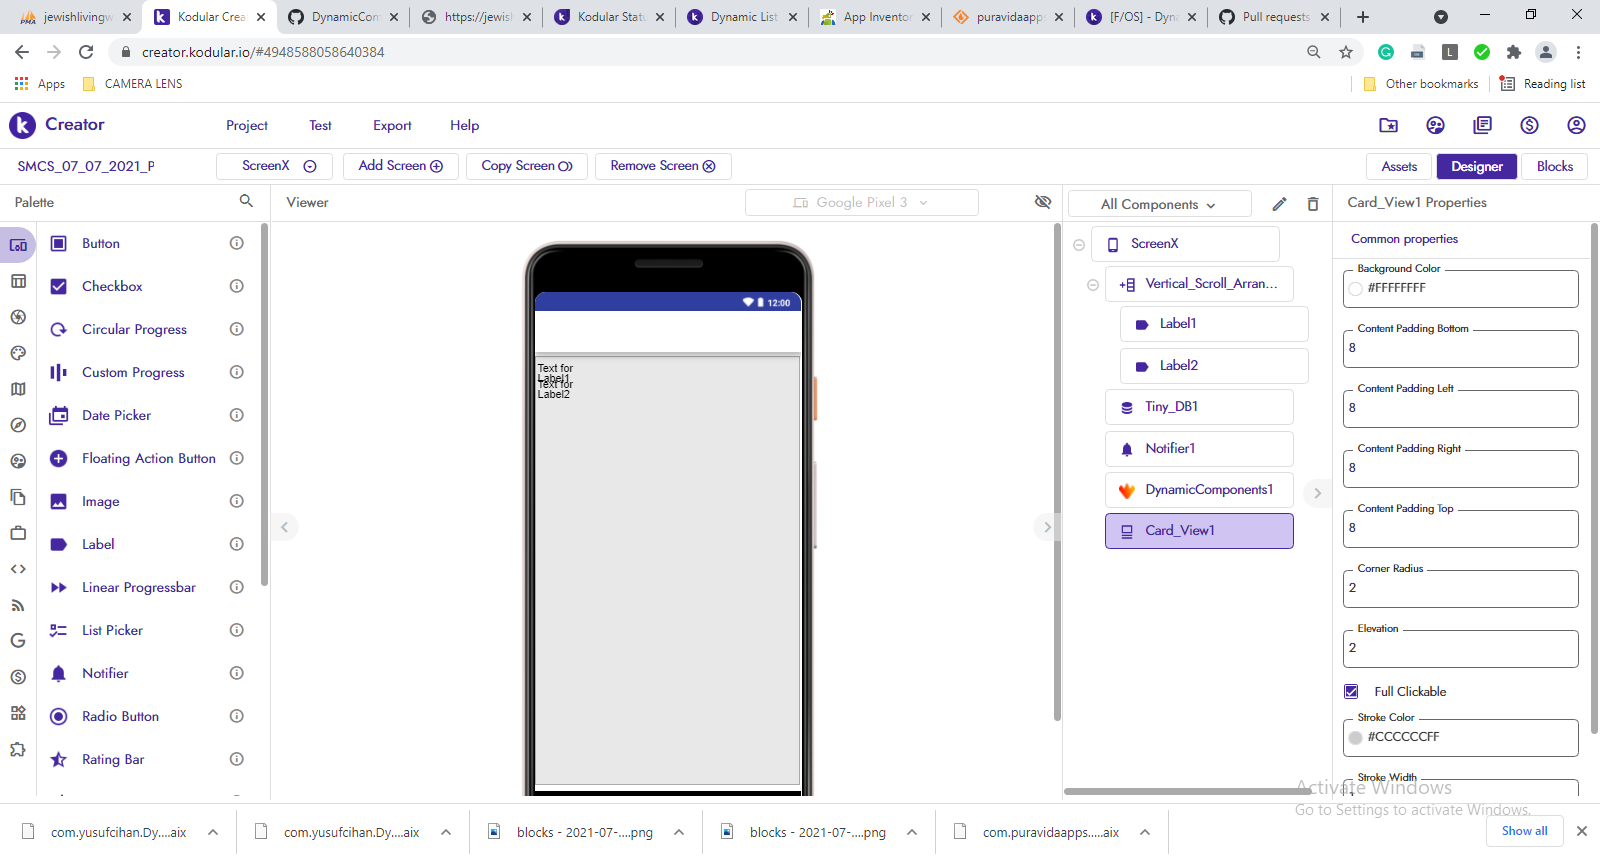The width and height of the screenshot is (1600, 860).
Task: Collapse the ScreenX tree node
Action: tap(1079, 245)
